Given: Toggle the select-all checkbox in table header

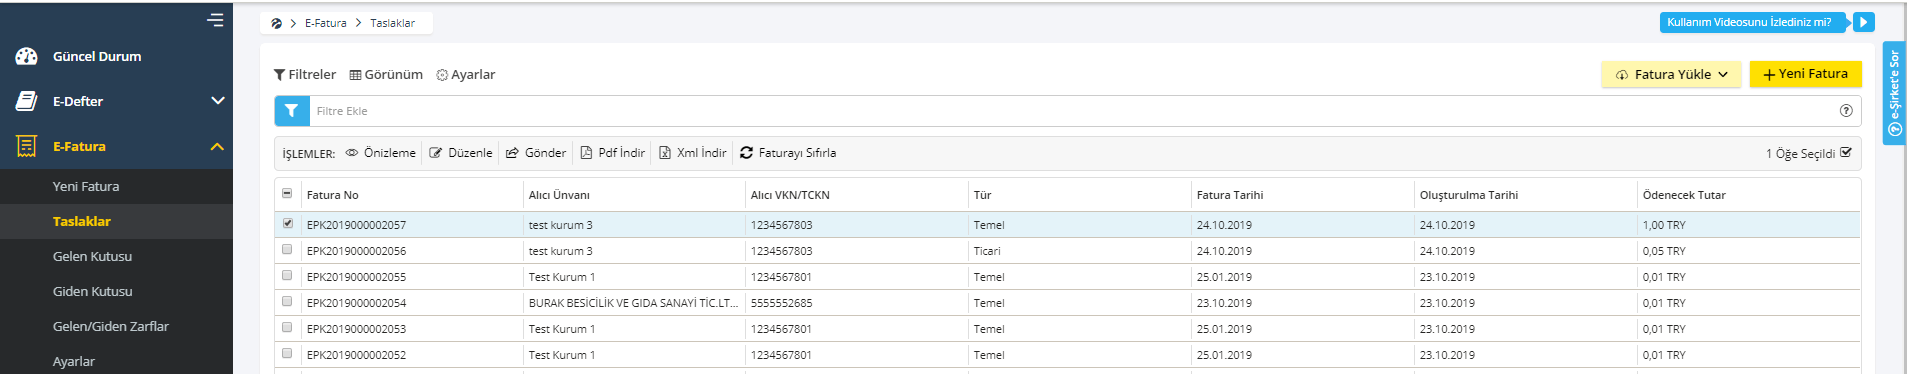Looking at the screenshot, I should 287,194.
